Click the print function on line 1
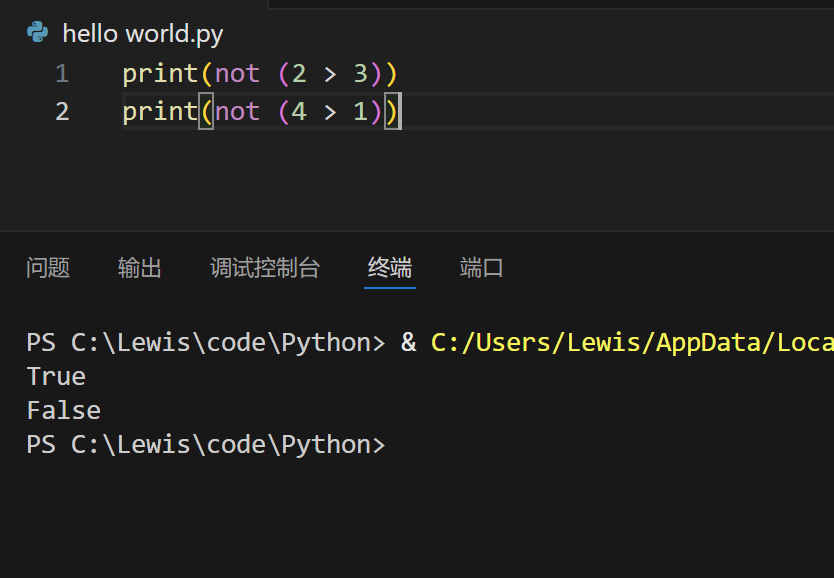 click(160, 74)
